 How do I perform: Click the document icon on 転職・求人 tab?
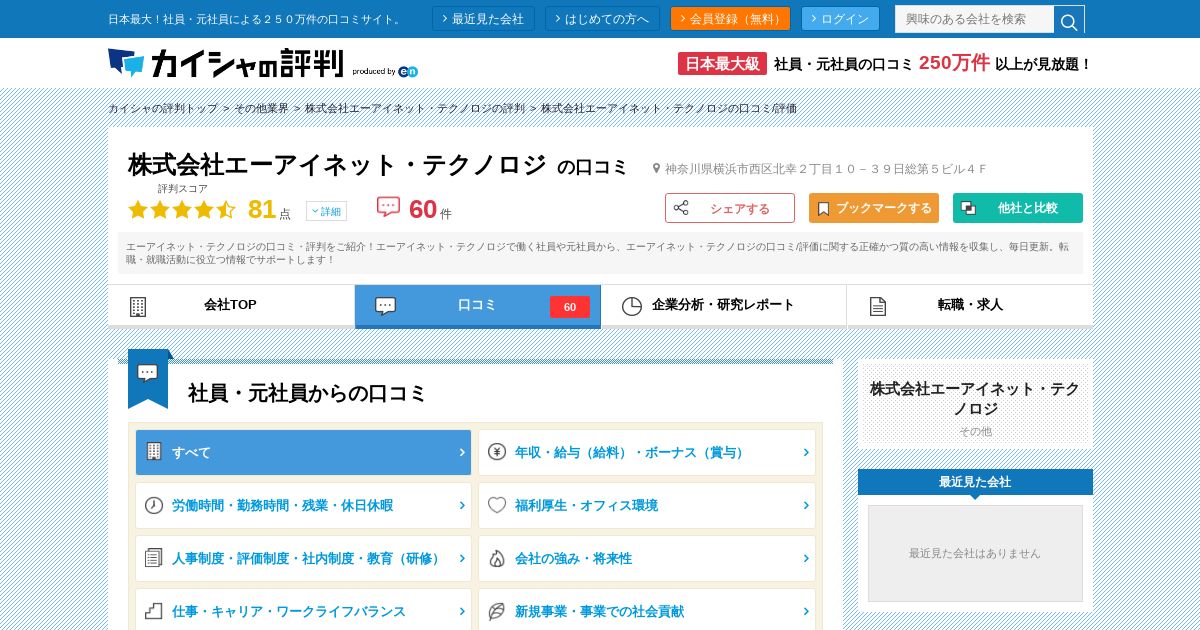click(878, 306)
